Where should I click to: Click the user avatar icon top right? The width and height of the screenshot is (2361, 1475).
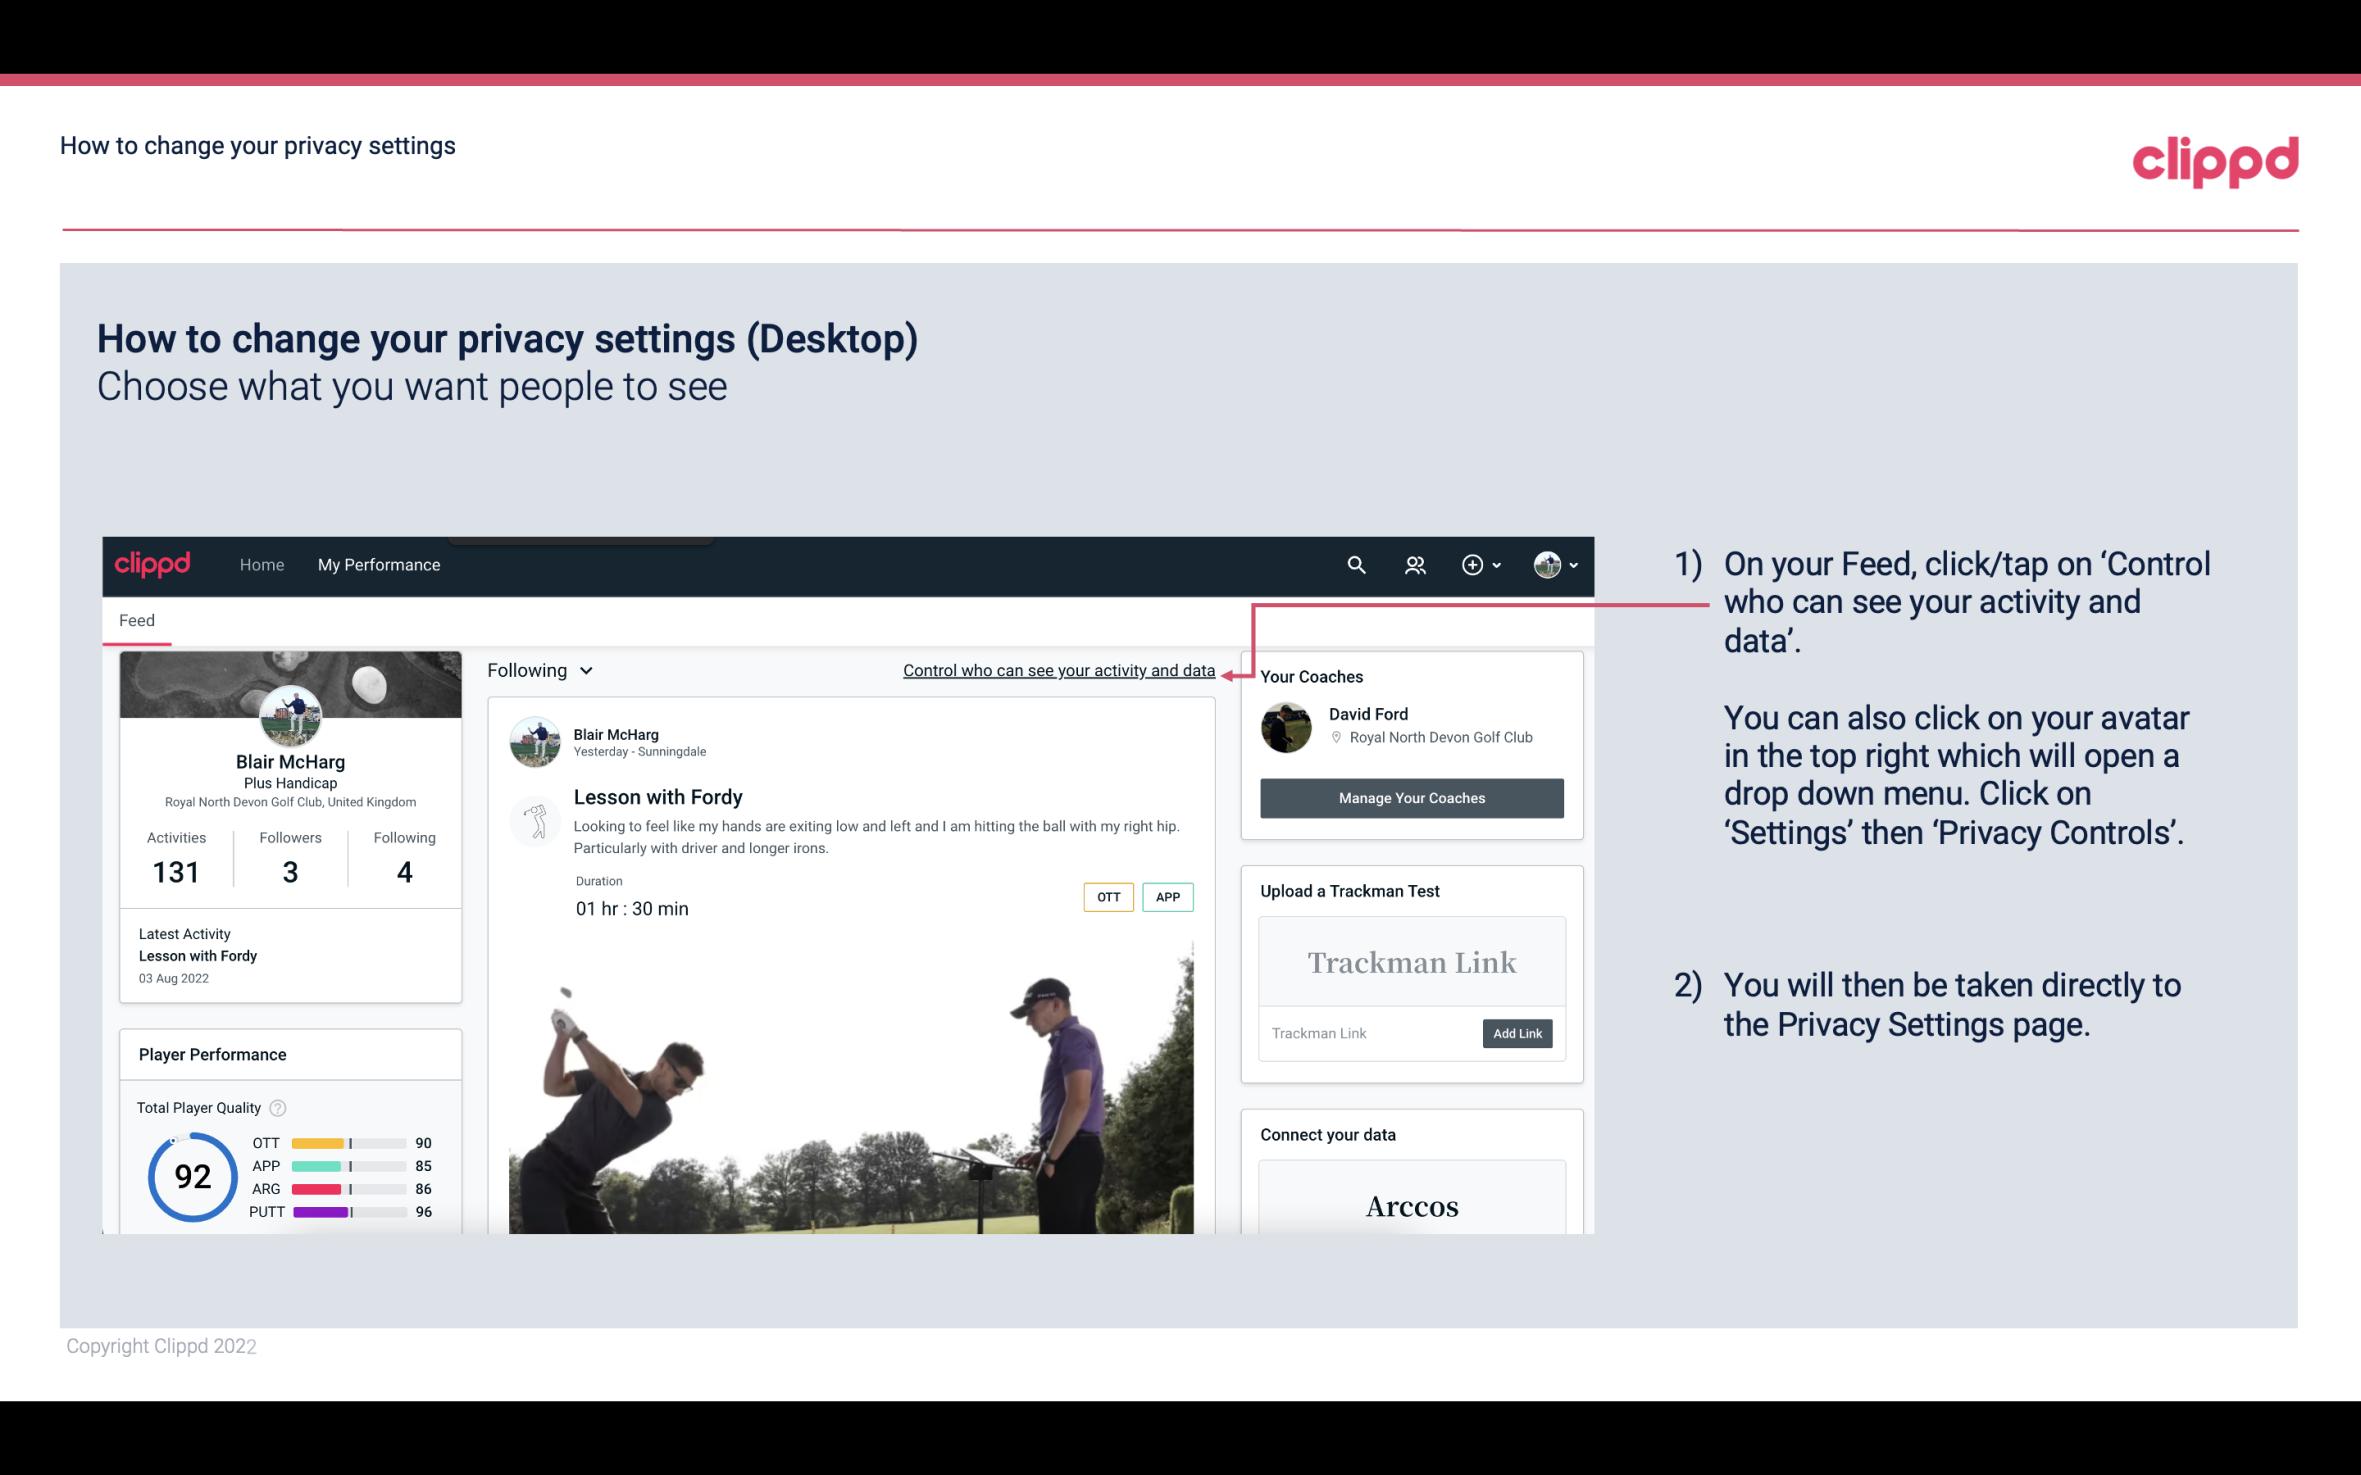1544,564
